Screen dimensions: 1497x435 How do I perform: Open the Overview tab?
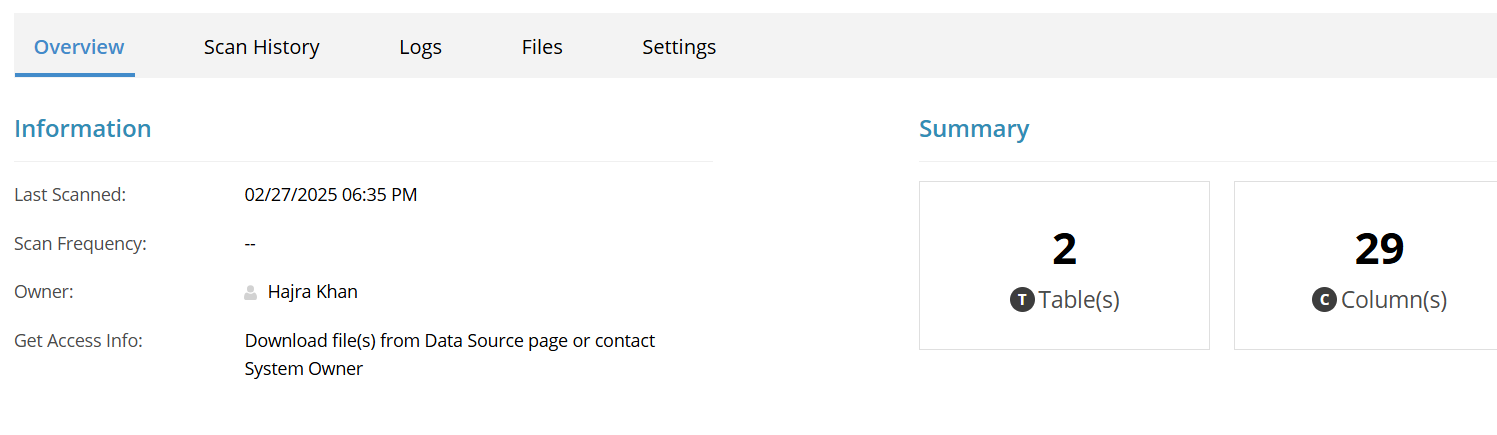pos(79,47)
